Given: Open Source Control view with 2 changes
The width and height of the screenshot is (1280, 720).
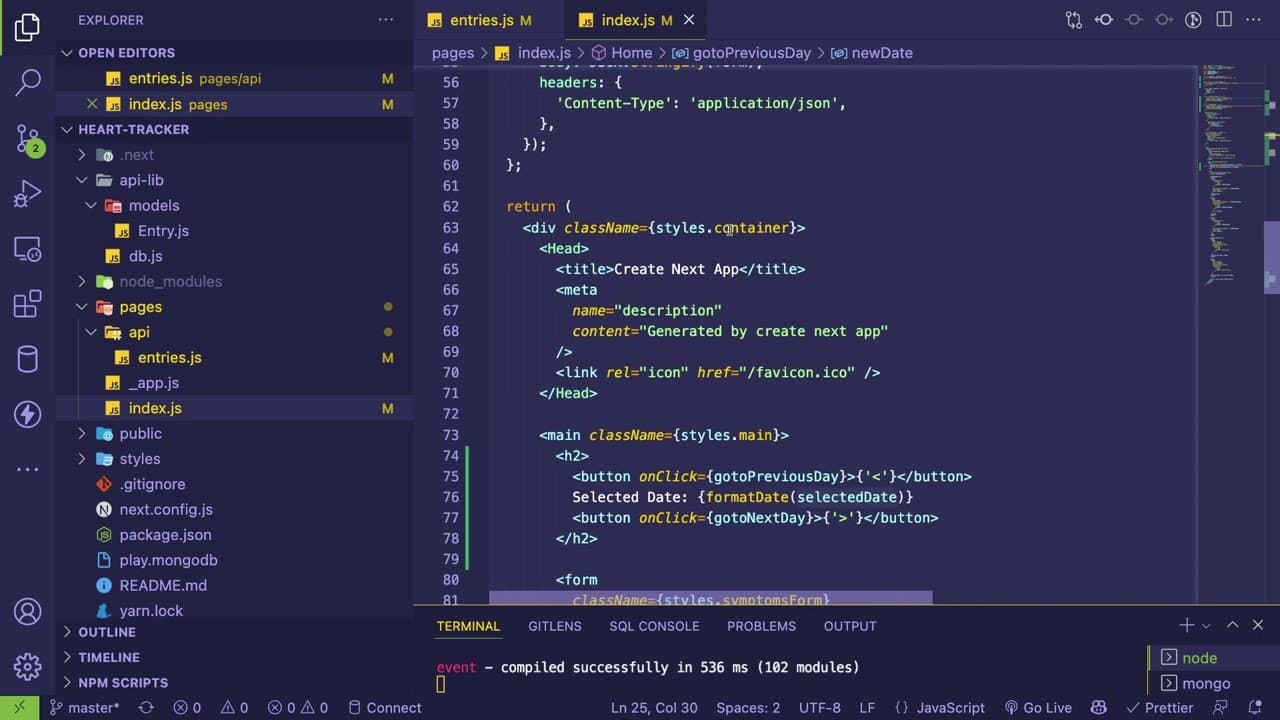Looking at the screenshot, I should coord(28,138).
